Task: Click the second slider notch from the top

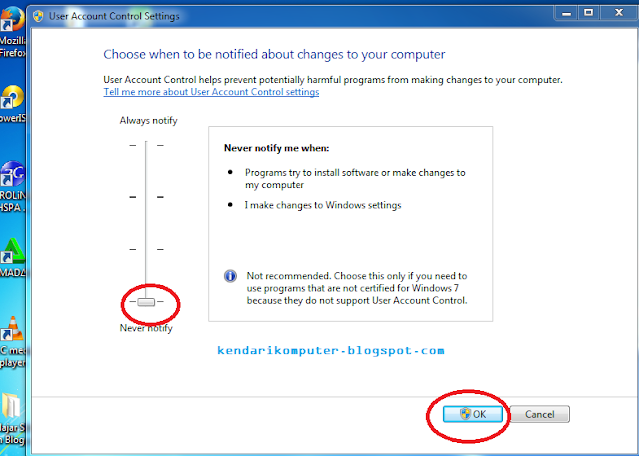Action: pyautogui.click(x=146, y=197)
